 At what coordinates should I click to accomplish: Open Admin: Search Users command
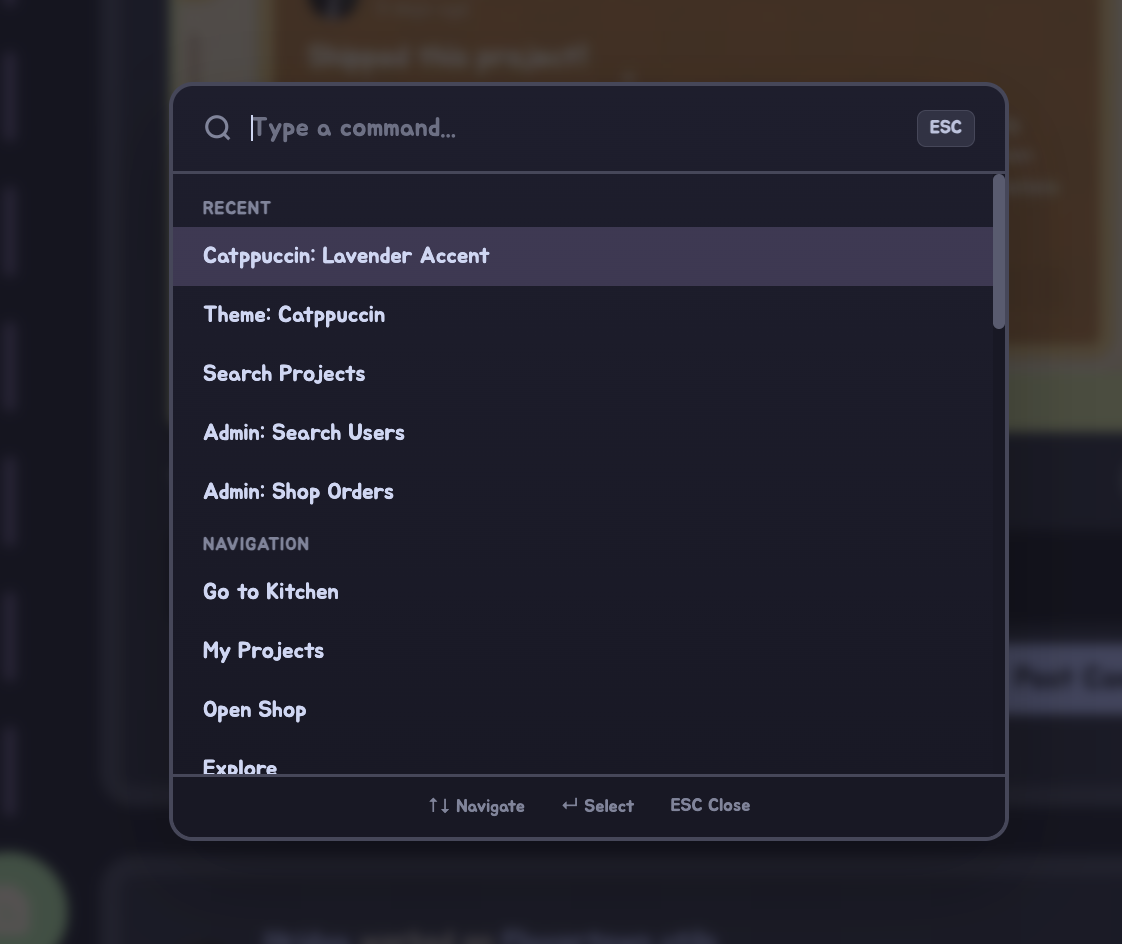(x=304, y=433)
